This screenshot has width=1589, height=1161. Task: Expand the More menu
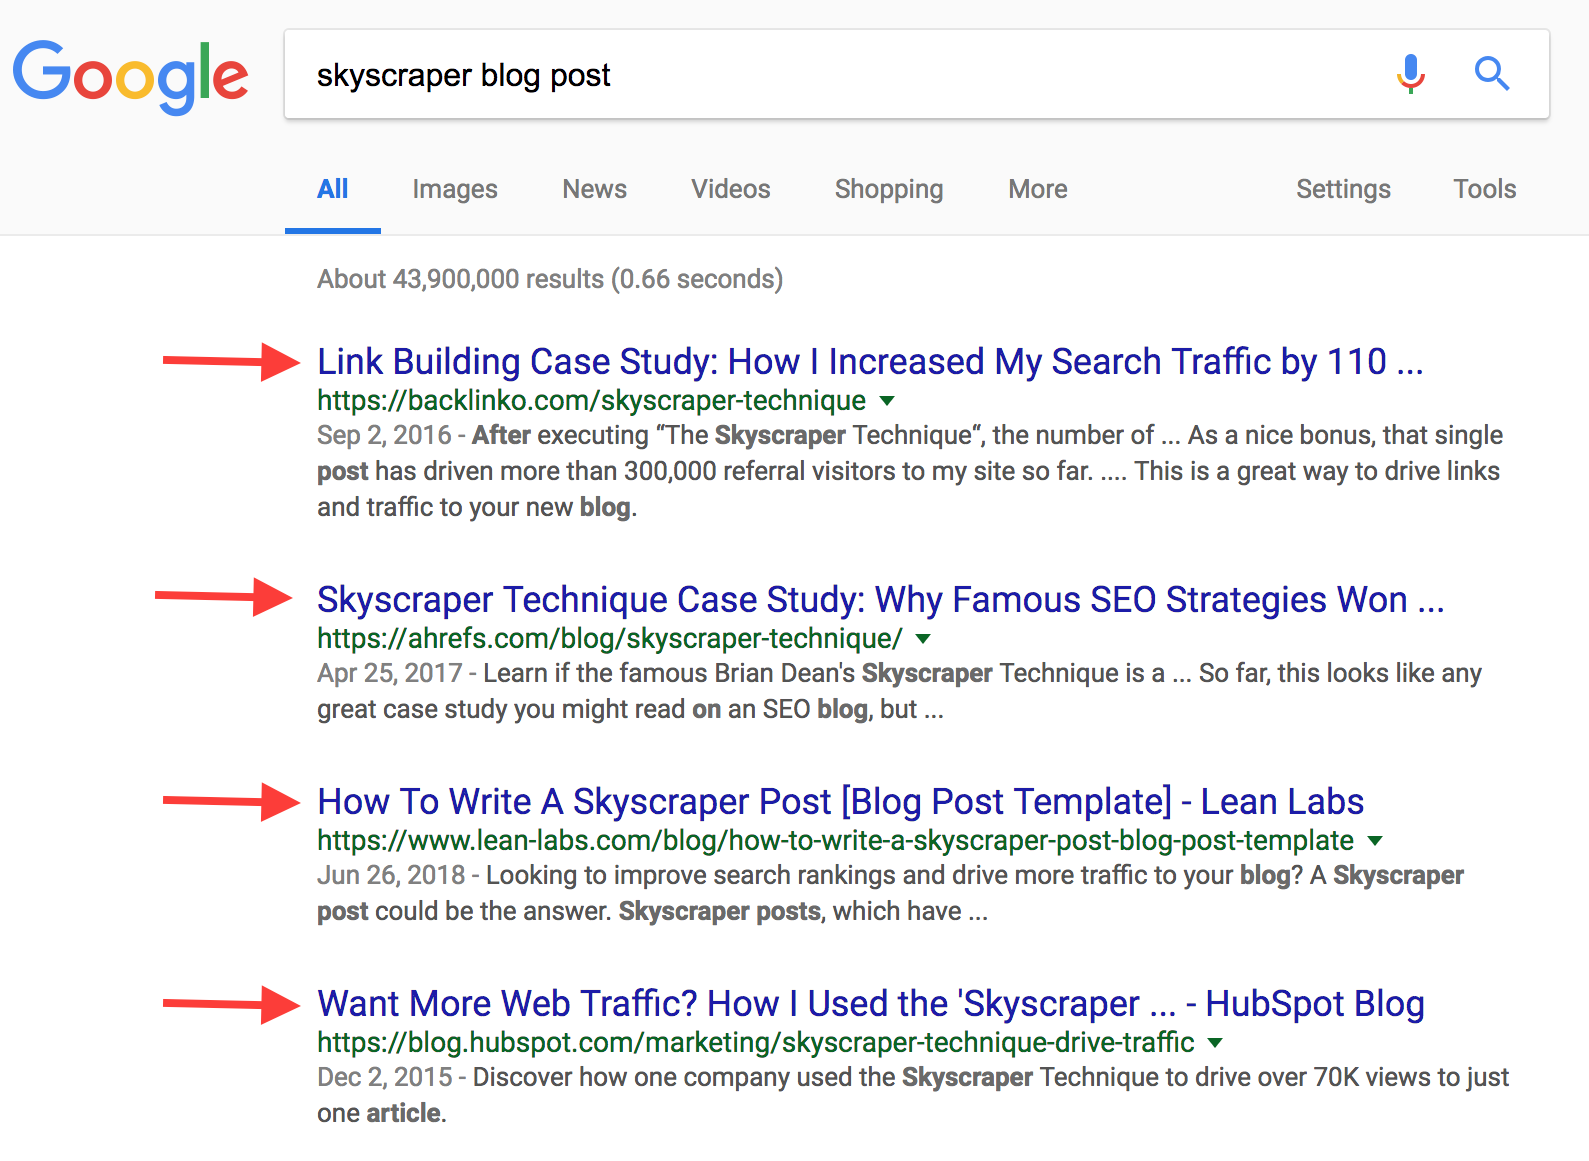[x=1038, y=189]
